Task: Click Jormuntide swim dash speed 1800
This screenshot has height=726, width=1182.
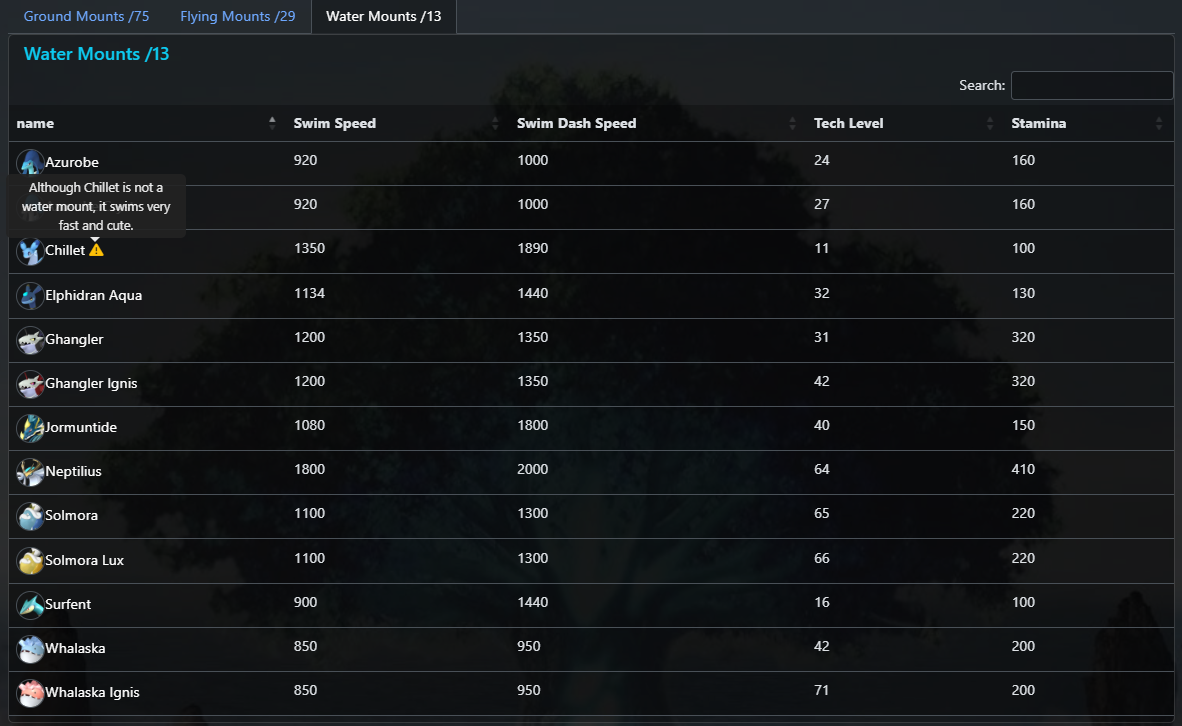Action: pyautogui.click(x=532, y=425)
